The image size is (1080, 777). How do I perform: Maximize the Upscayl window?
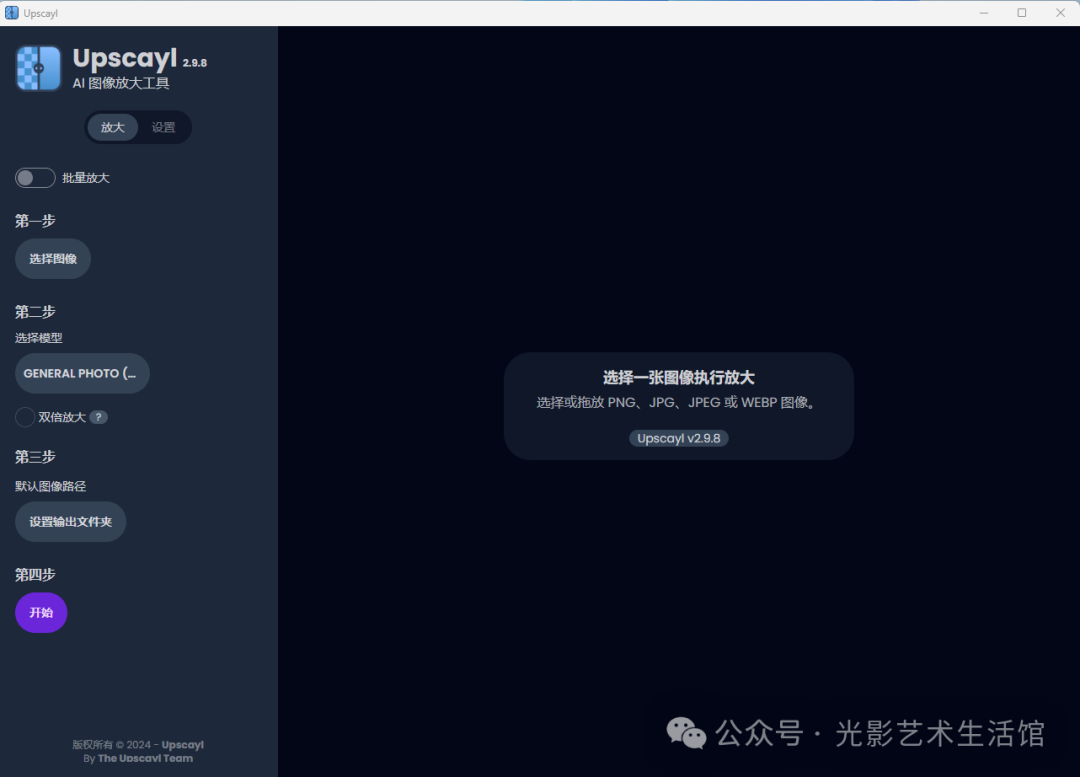tap(1021, 12)
